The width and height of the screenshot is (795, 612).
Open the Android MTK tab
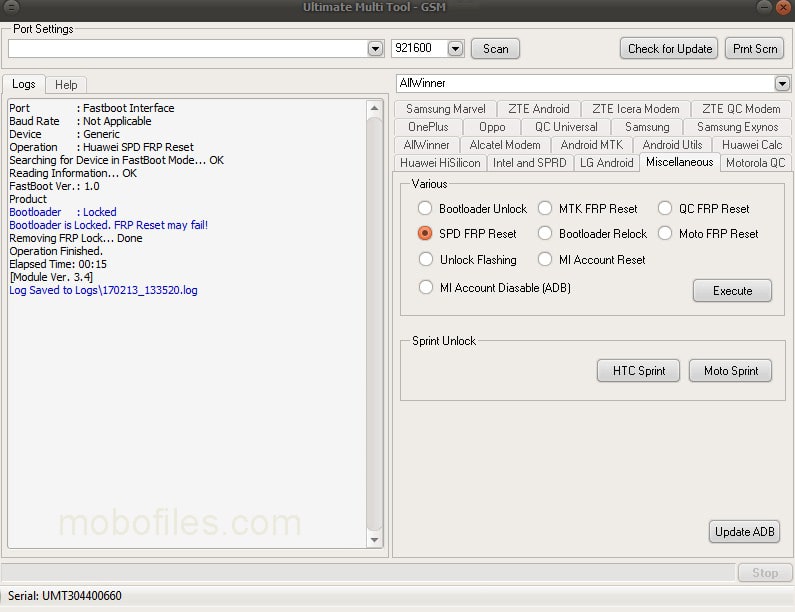point(592,145)
